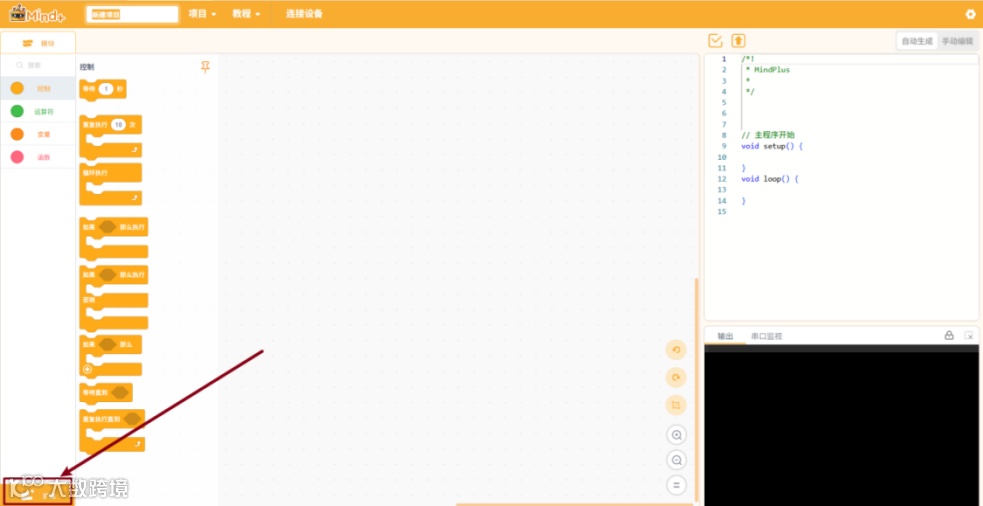
Task: Zoom out the workspace
Action: click(x=676, y=460)
